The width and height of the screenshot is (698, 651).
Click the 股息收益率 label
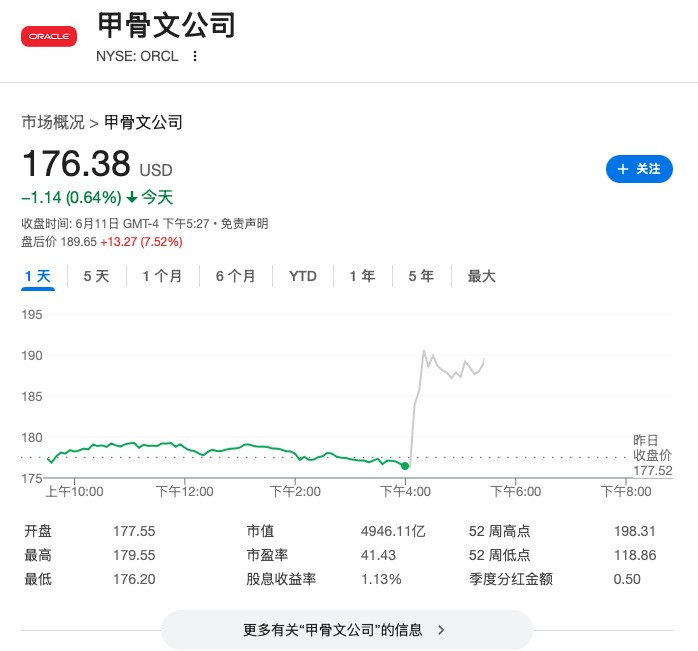pyautogui.click(x=281, y=579)
